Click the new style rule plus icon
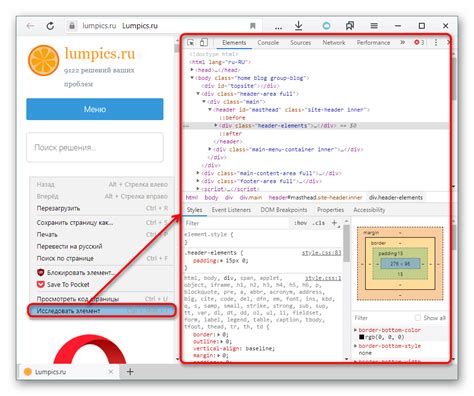Image resolution: width=474 pixels, height=396 pixels. [x=335, y=223]
